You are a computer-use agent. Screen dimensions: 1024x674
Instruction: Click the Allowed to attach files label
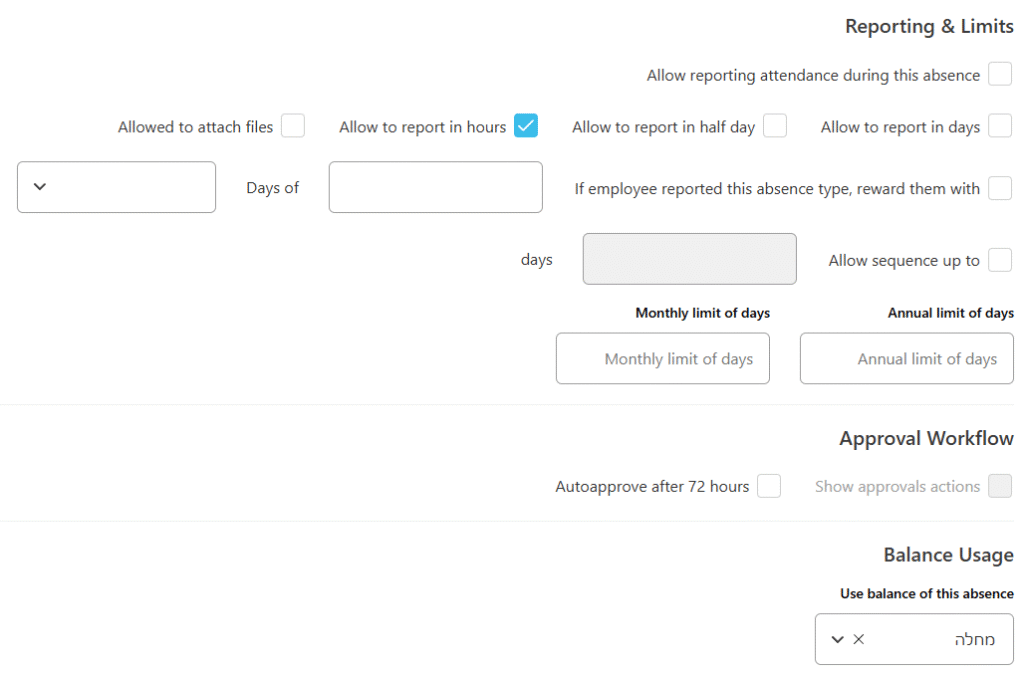pos(195,127)
